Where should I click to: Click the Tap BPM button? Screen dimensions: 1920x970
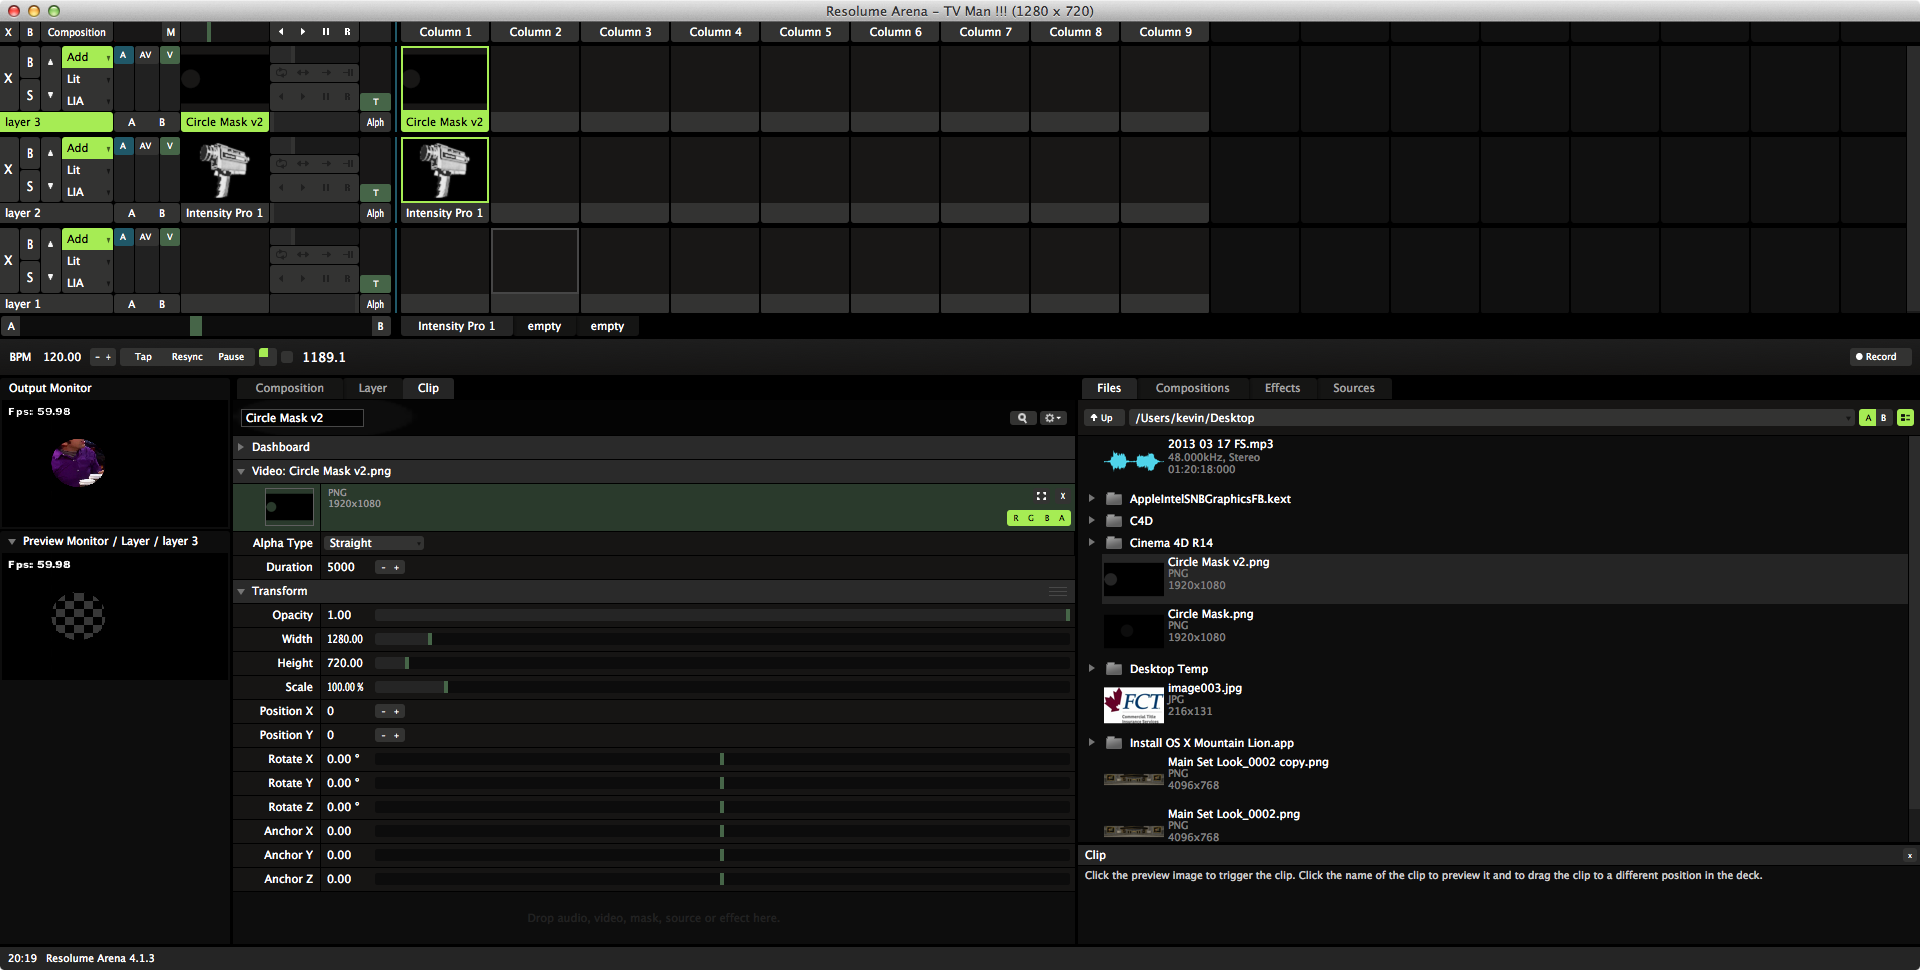[143, 357]
